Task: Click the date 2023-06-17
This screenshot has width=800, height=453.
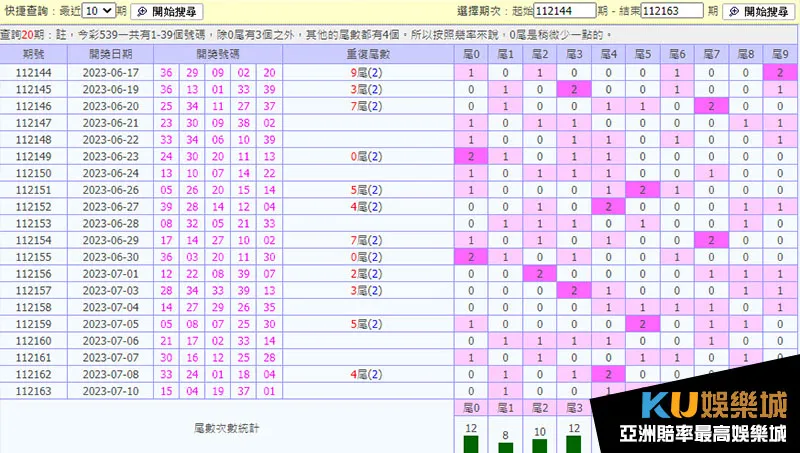Action: pos(110,72)
